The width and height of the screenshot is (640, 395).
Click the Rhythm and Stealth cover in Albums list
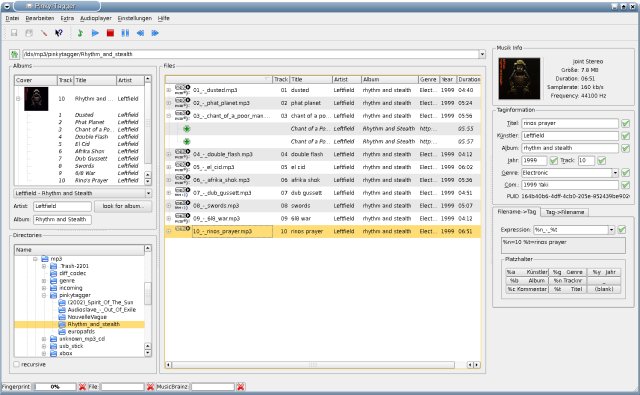[x=36, y=98]
